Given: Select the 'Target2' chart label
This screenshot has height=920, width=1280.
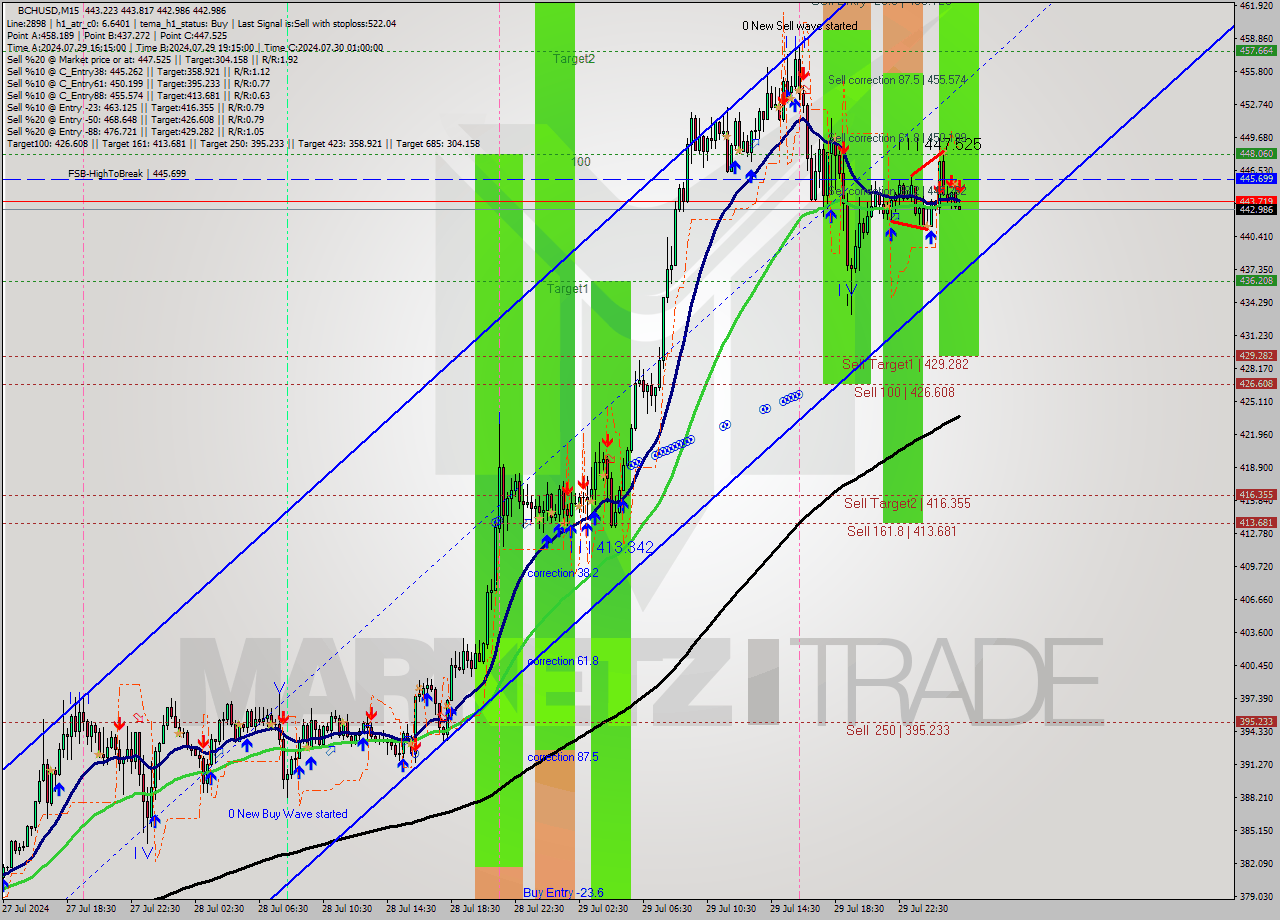Looking at the screenshot, I should 574,59.
